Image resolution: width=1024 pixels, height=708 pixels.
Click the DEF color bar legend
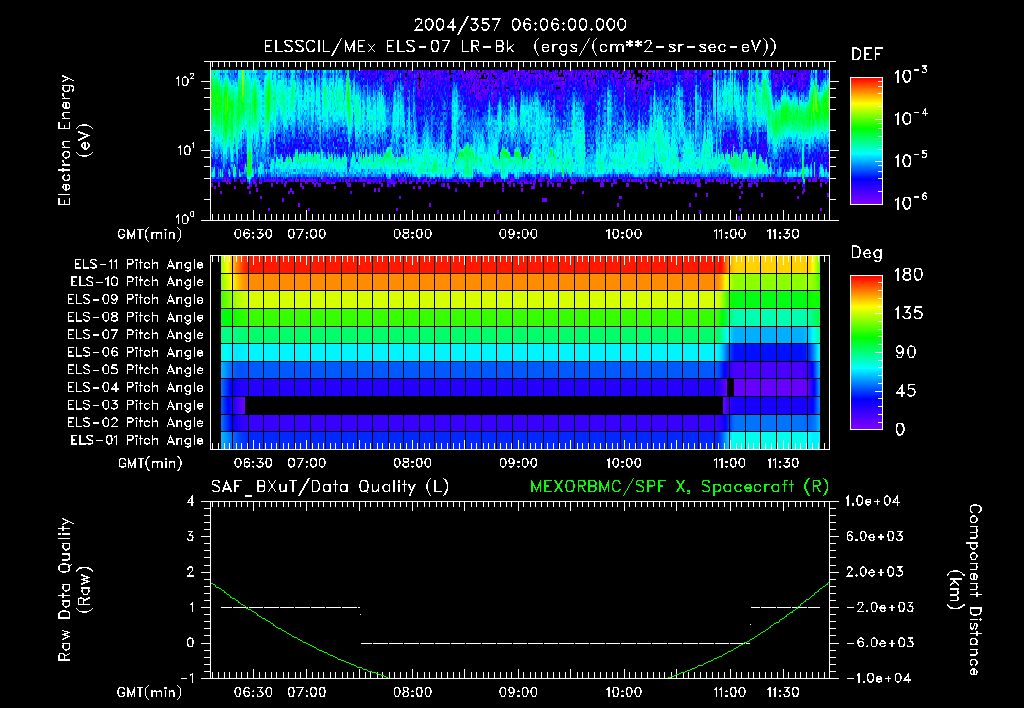(x=866, y=140)
